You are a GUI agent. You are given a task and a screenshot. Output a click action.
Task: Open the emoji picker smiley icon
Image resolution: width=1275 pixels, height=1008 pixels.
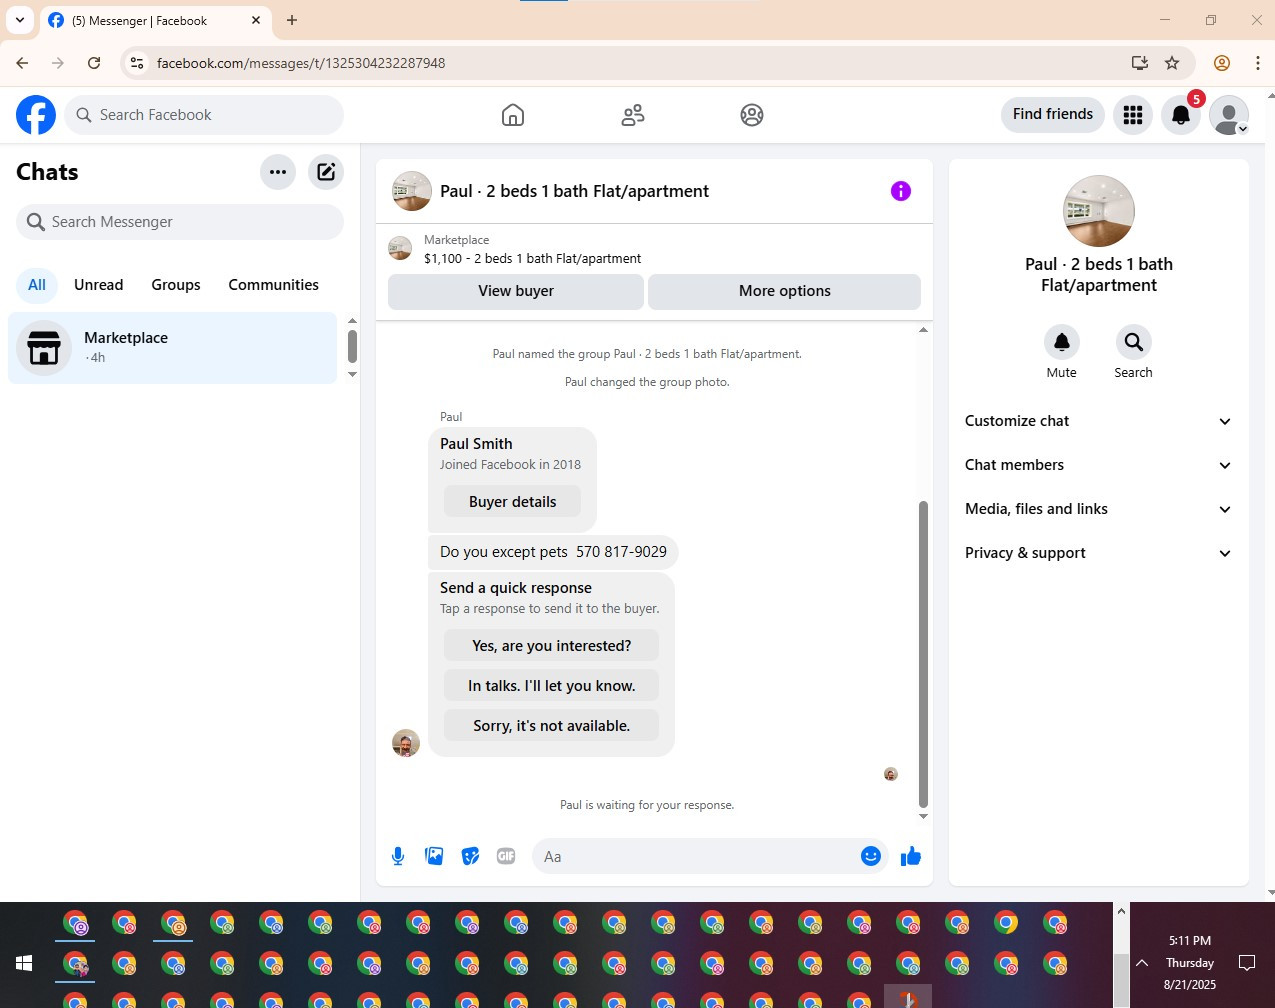(871, 856)
